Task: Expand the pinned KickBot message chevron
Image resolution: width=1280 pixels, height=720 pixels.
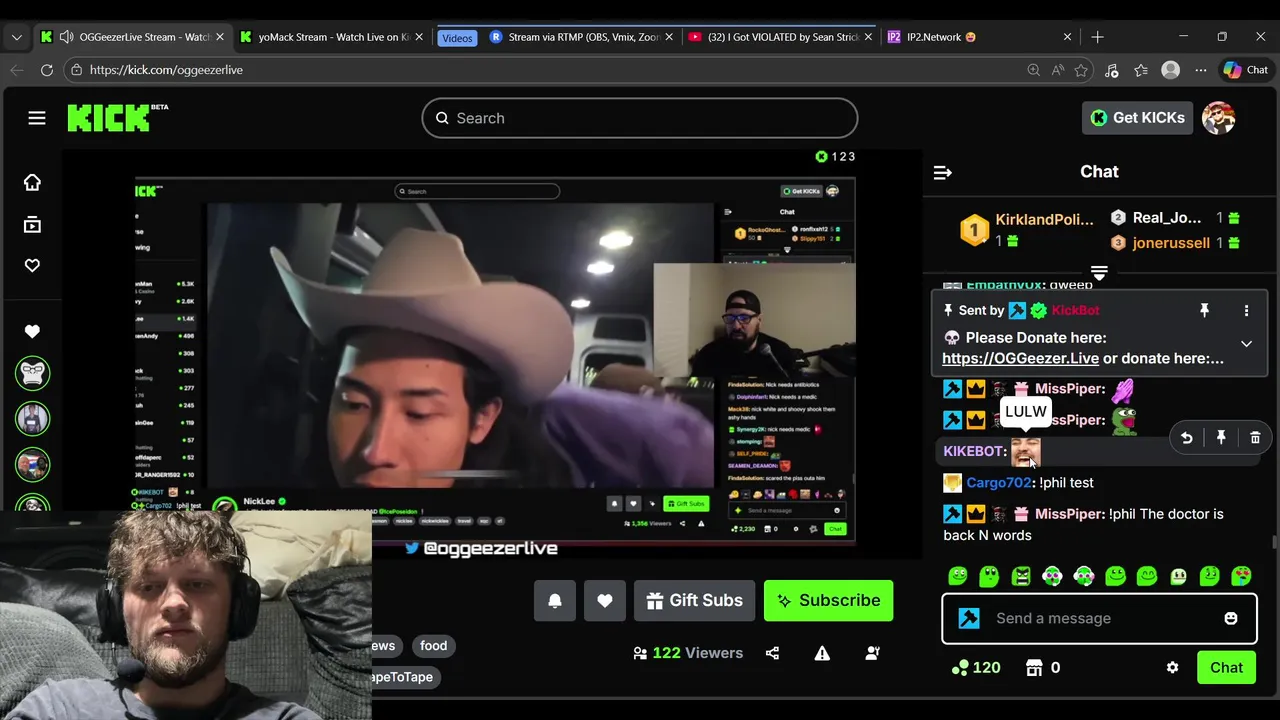Action: (x=1246, y=344)
